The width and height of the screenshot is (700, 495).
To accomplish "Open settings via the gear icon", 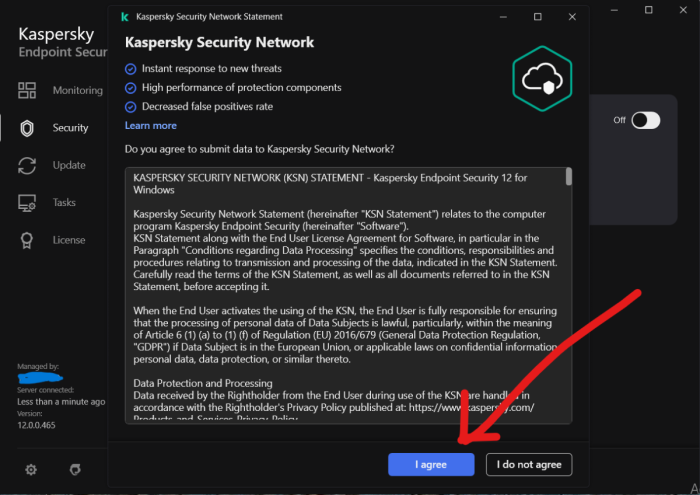I will [31, 469].
